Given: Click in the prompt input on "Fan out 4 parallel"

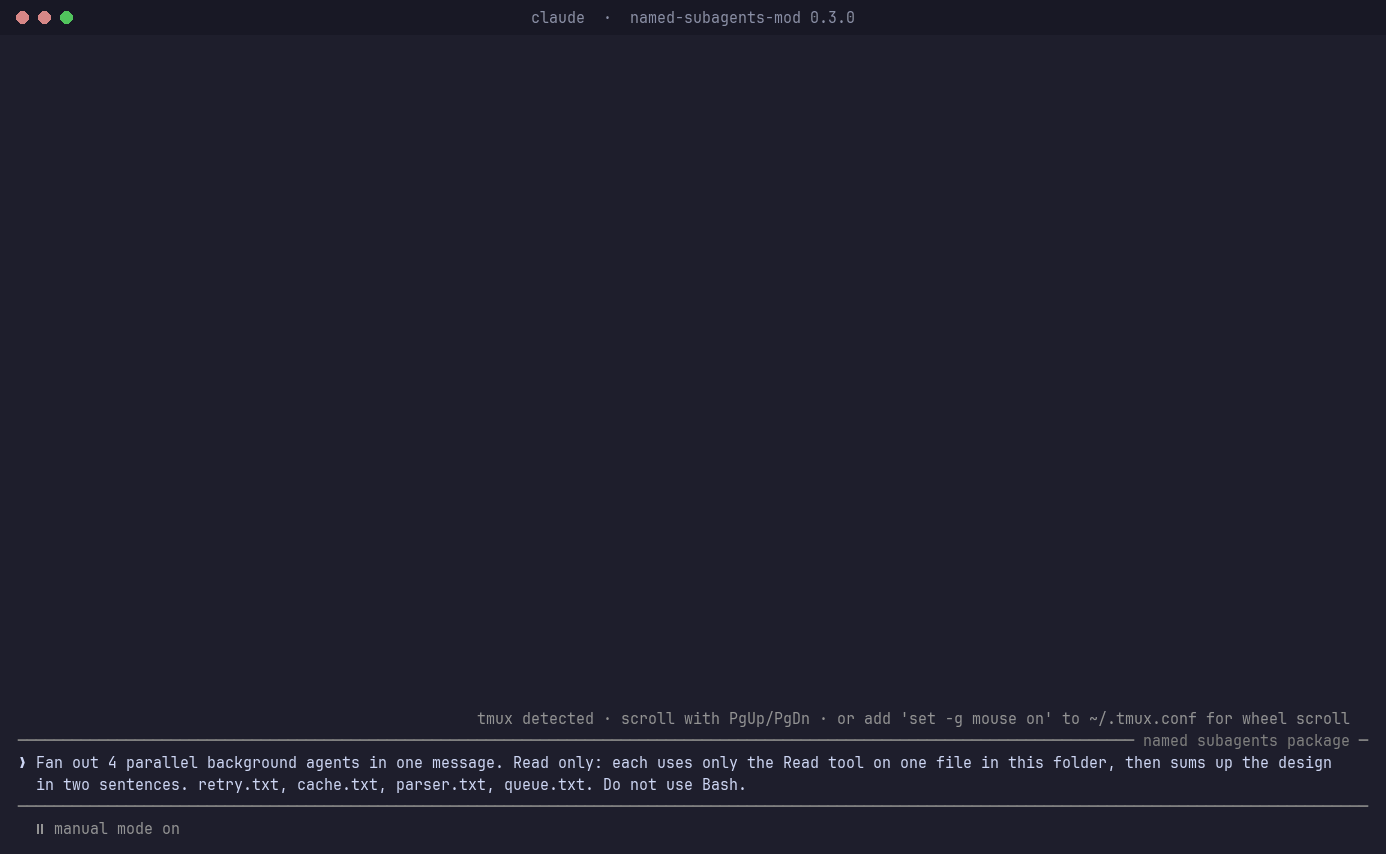Looking at the screenshot, I should [117, 763].
